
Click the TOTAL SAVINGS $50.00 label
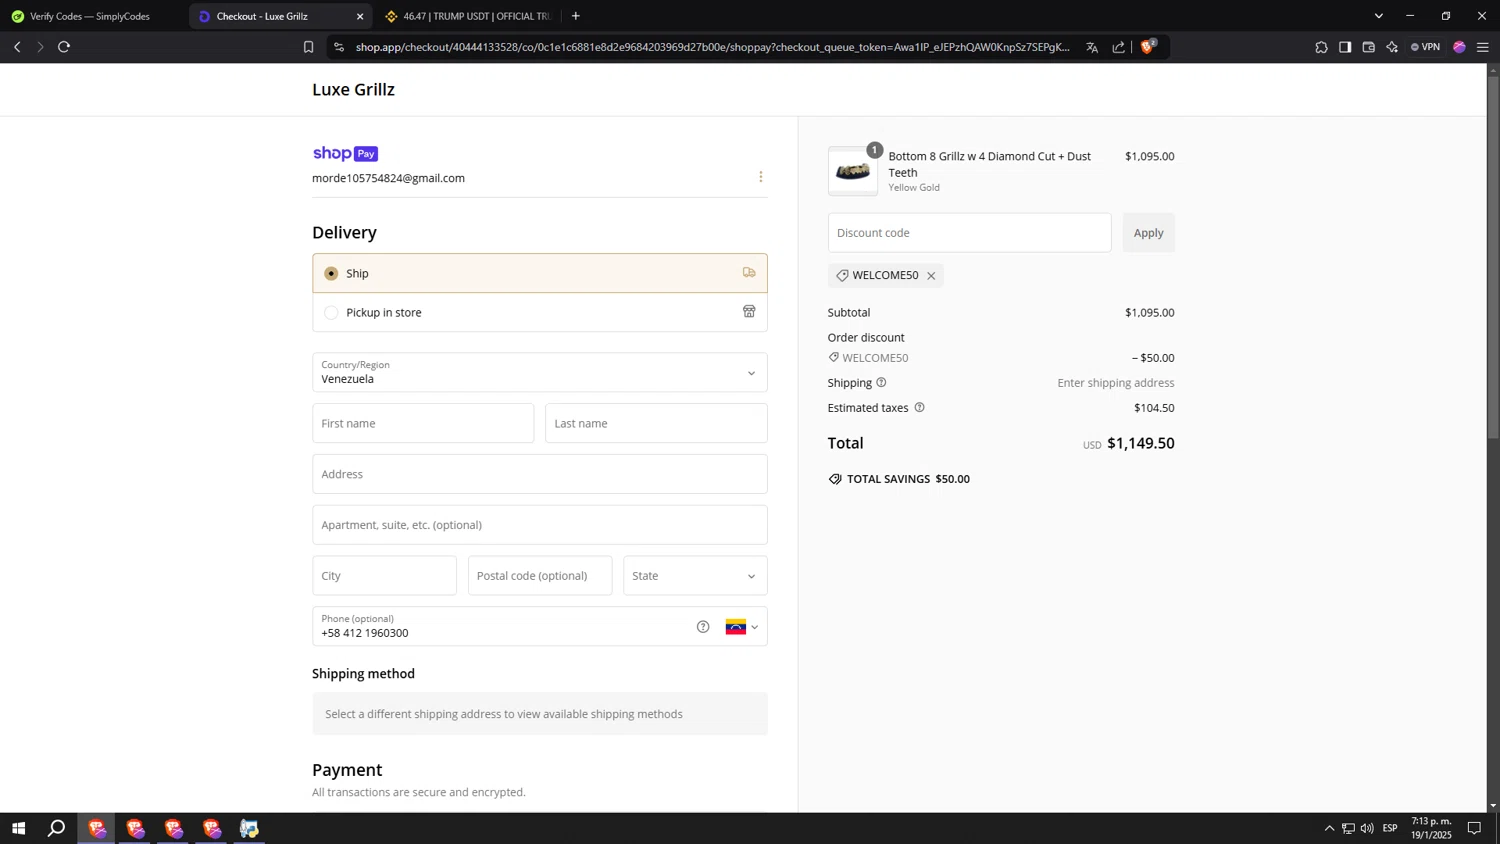tap(908, 479)
